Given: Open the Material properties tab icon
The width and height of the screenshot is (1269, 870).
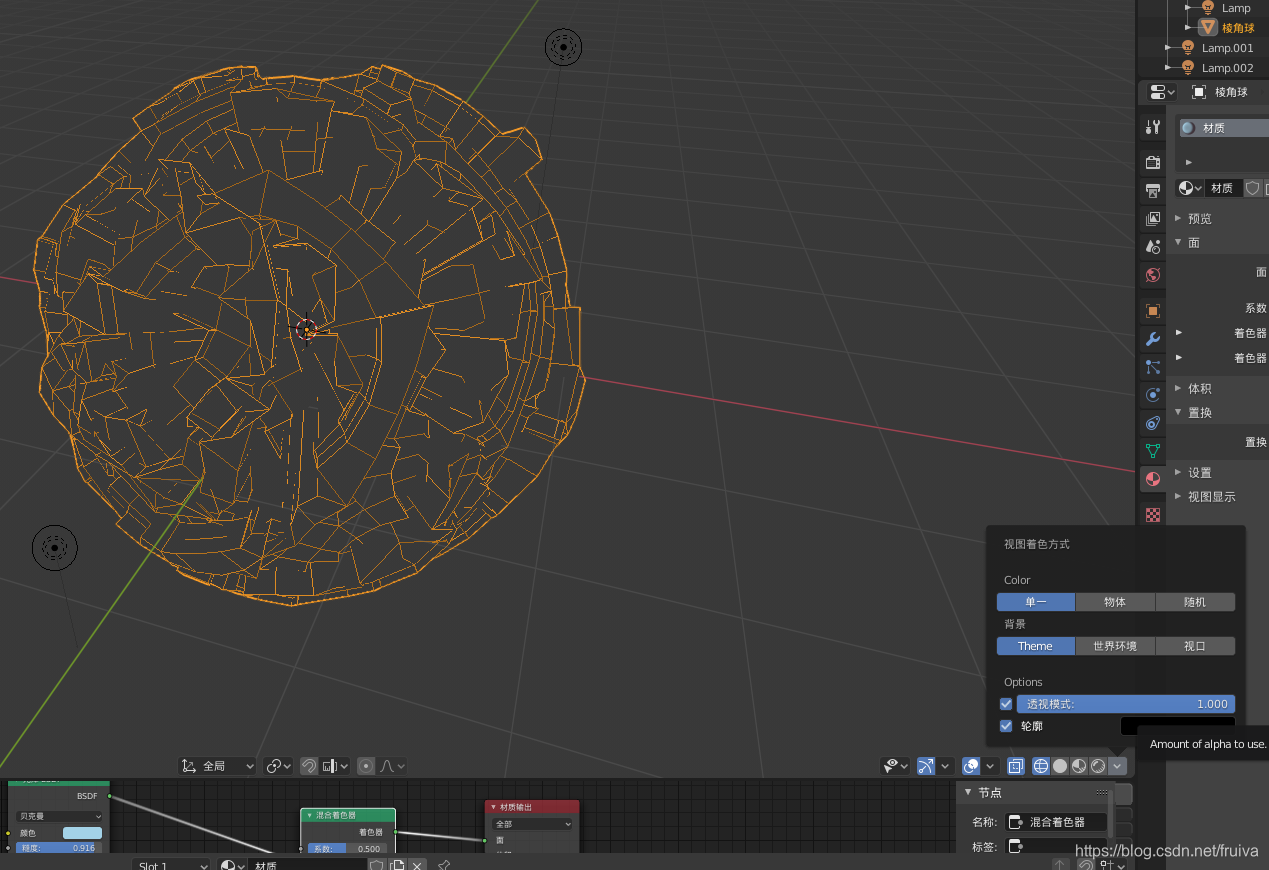Looking at the screenshot, I should (x=1153, y=479).
